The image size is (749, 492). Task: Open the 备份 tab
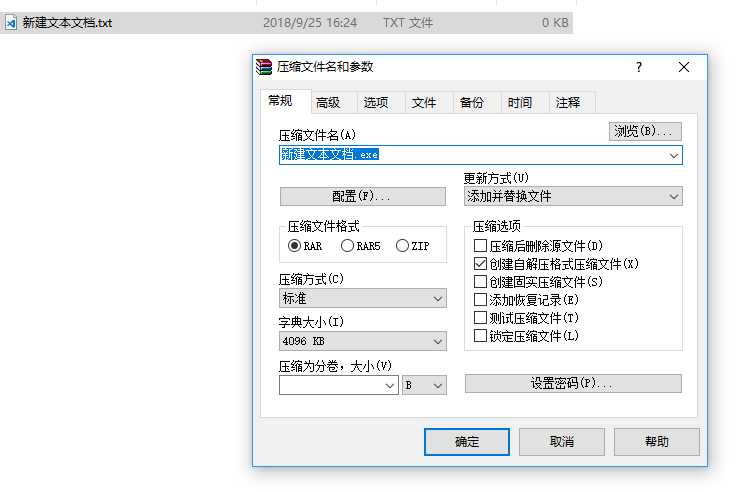[x=472, y=103]
